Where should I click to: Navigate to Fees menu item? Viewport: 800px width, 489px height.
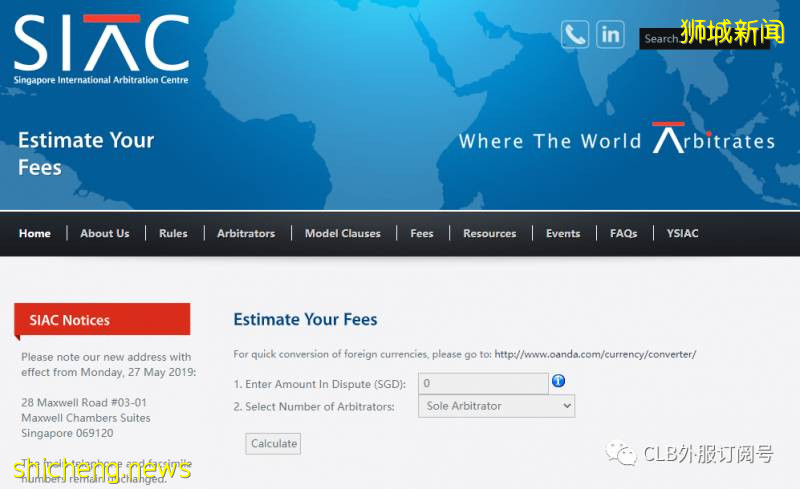coord(422,233)
